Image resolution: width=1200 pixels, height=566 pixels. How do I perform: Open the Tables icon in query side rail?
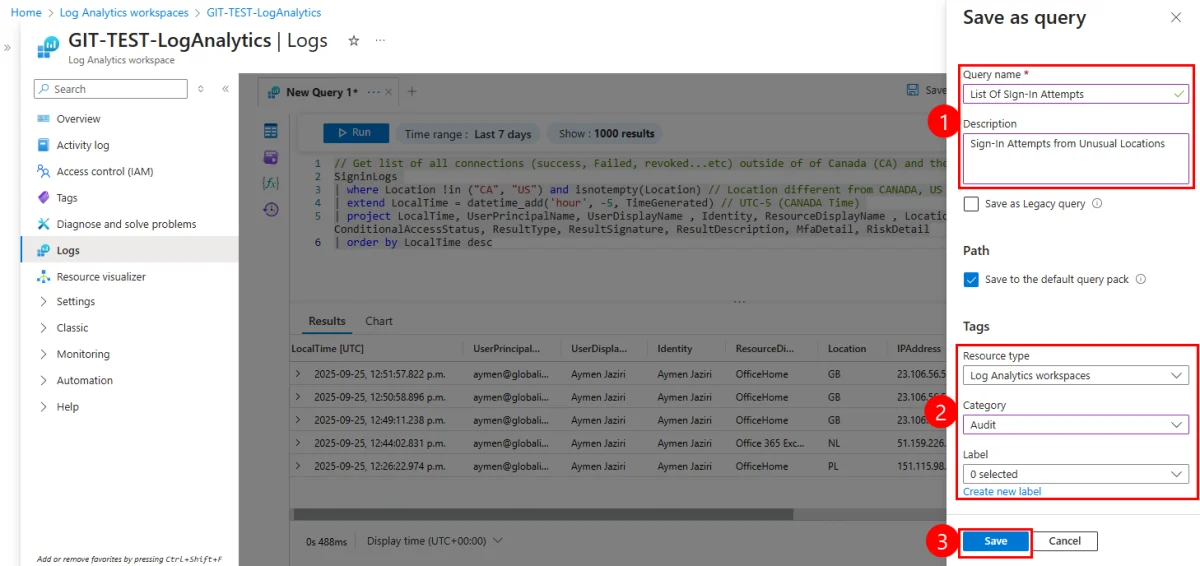pyautogui.click(x=270, y=131)
